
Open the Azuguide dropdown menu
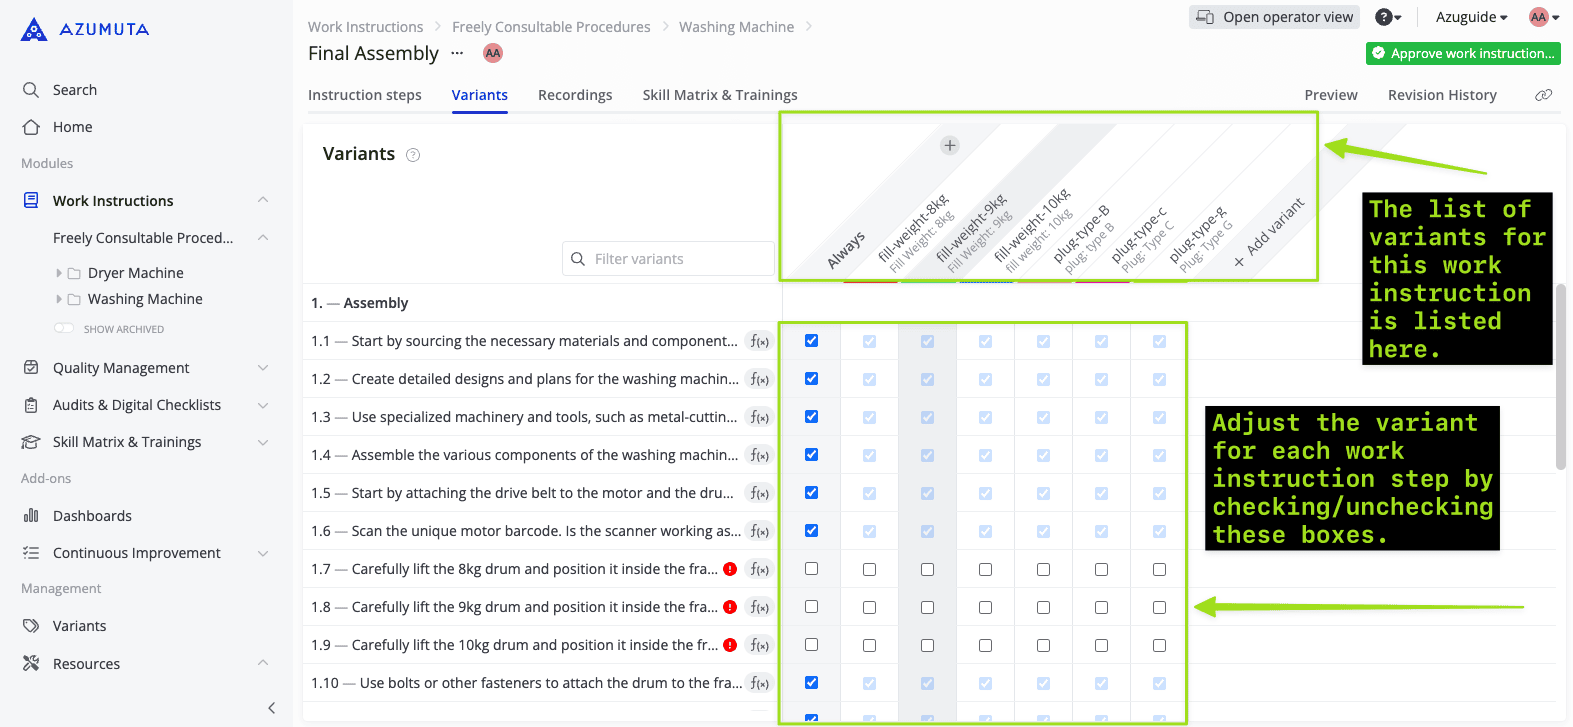1471,17
